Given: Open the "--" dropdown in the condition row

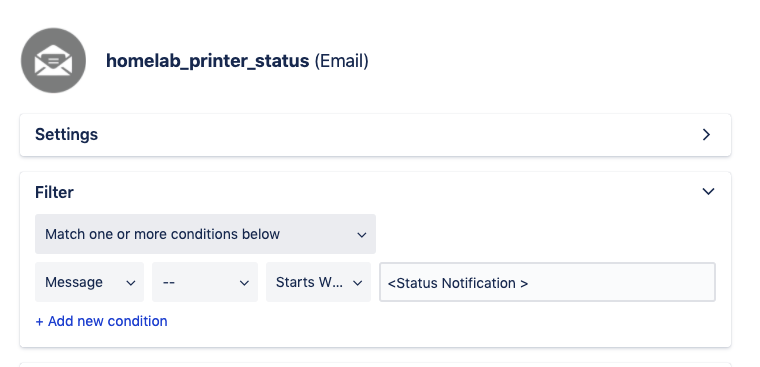Looking at the screenshot, I should pos(205,282).
